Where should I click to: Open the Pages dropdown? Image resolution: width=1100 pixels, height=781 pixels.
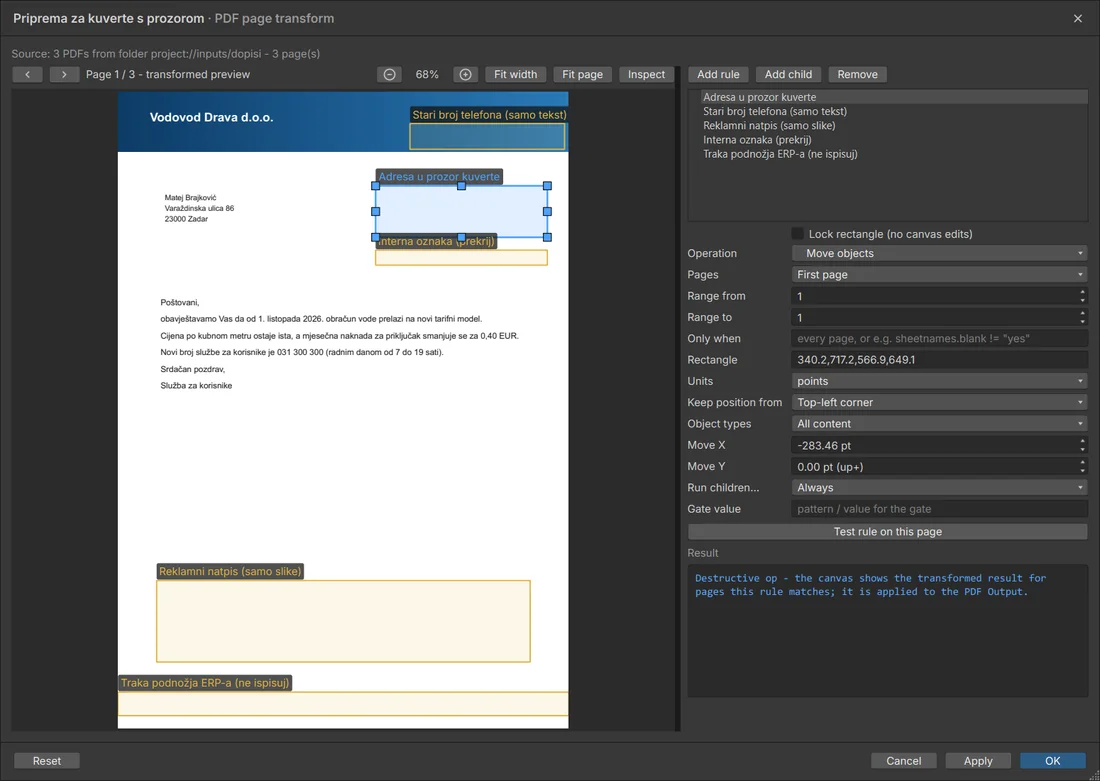(x=939, y=274)
